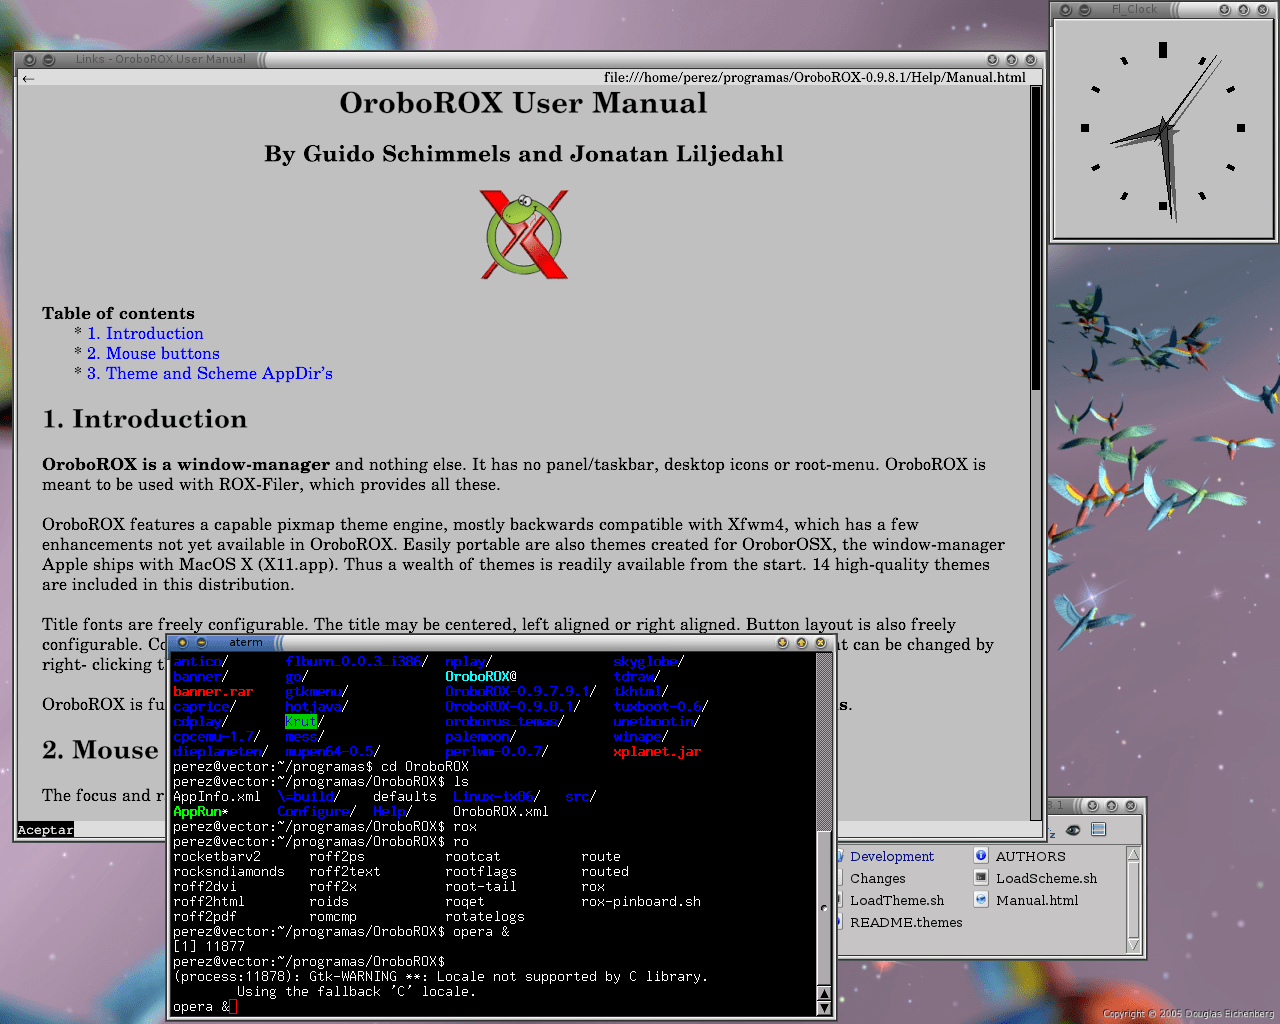
Task: Click the analog clock face
Action: (x=1163, y=129)
